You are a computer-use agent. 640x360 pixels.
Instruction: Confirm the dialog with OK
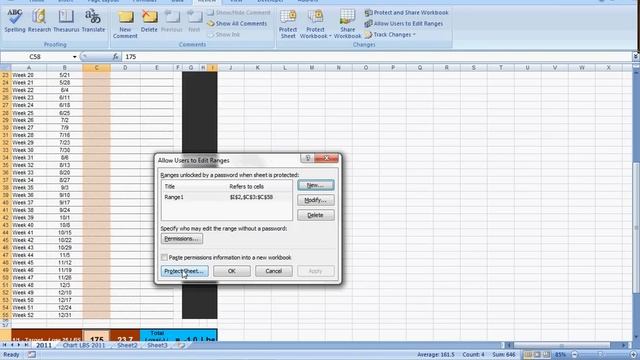tap(231, 271)
